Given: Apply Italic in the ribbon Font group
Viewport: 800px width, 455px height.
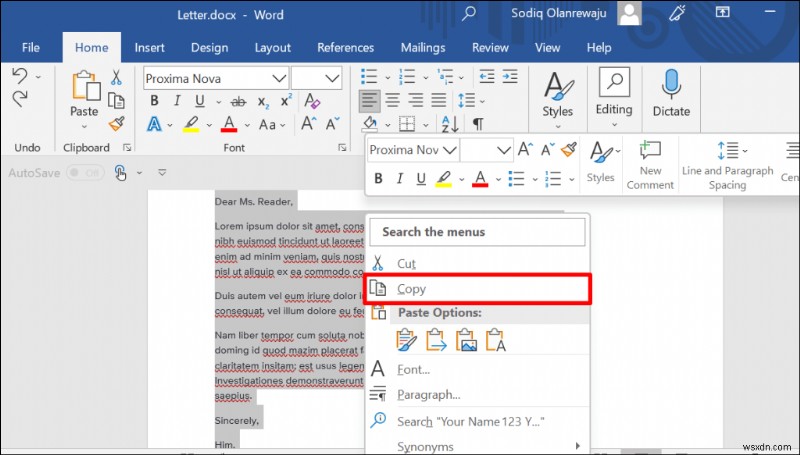Looking at the screenshot, I should [177, 101].
